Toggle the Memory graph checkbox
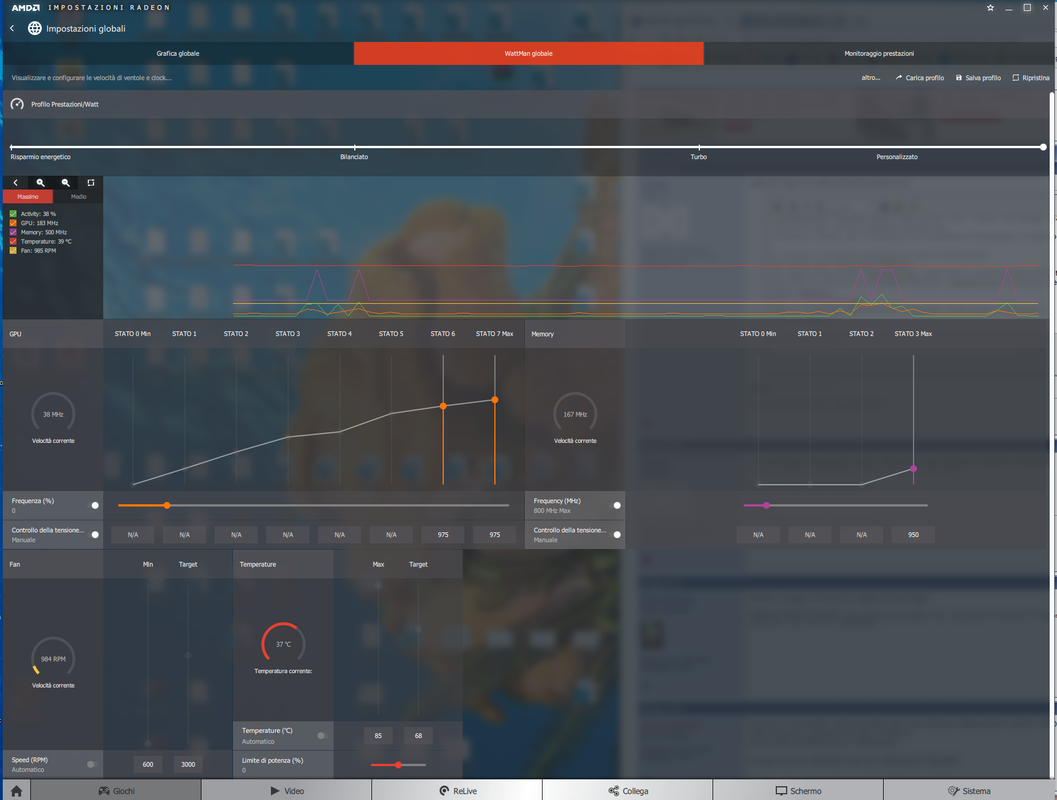 coord(13,232)
